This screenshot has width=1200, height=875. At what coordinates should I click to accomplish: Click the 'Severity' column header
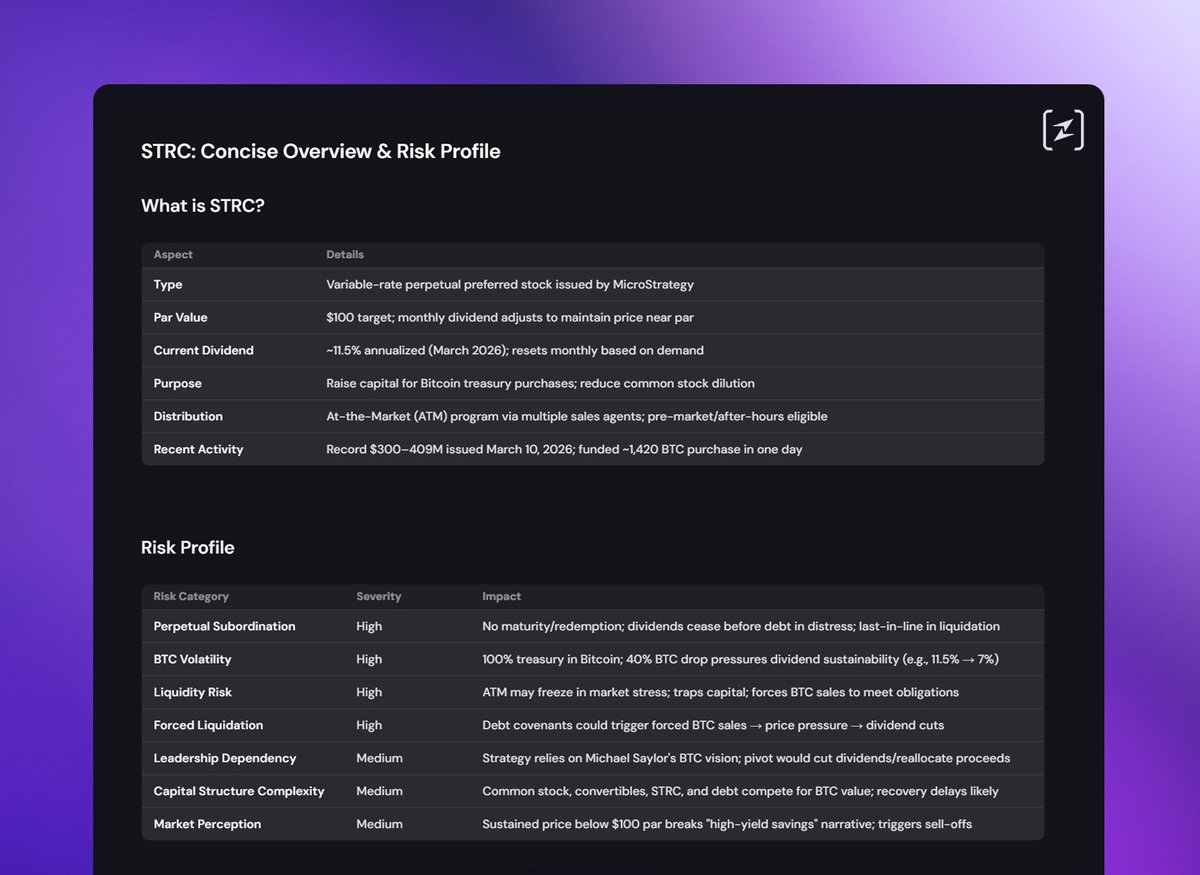tap(379, 597)
